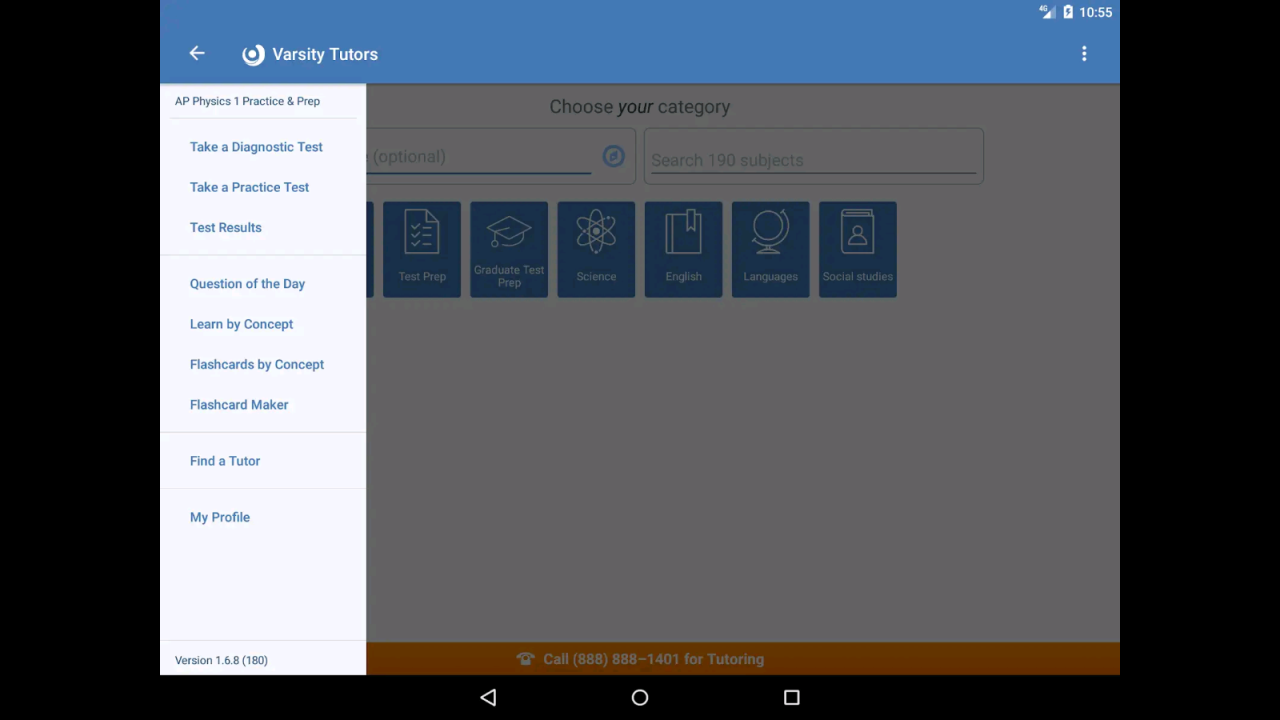Open the English category tile
The image size is (1280, 720).
[683, 249]
